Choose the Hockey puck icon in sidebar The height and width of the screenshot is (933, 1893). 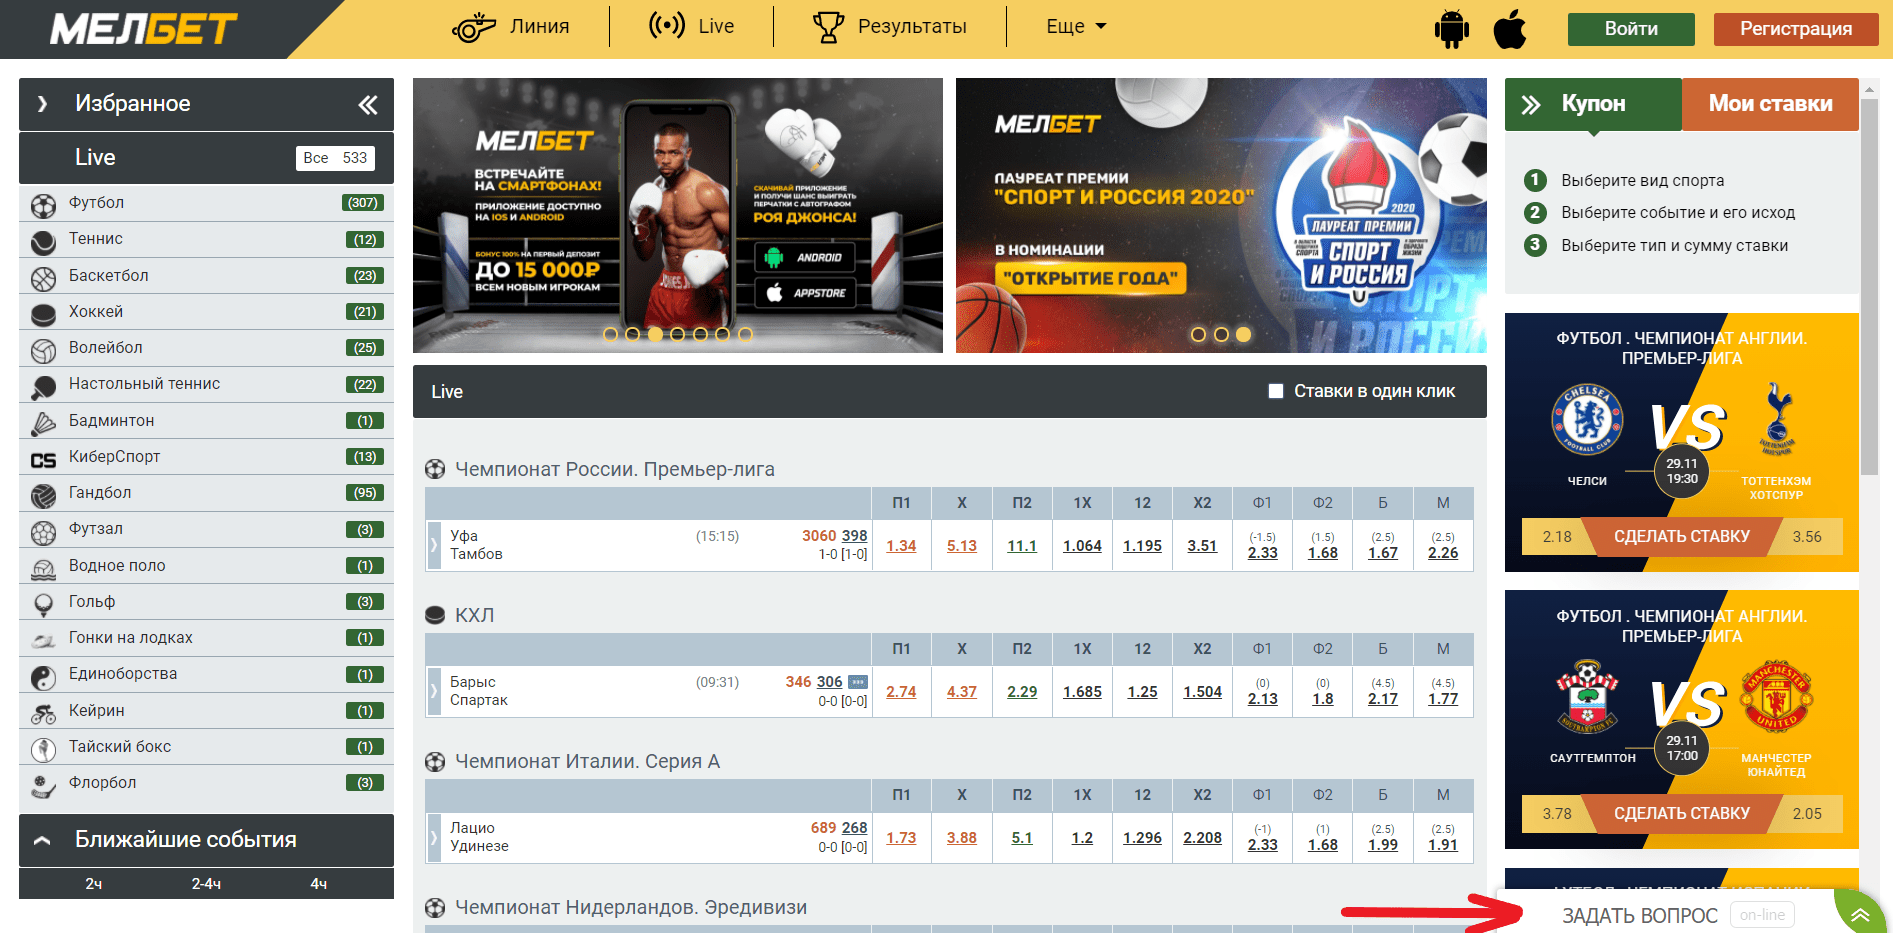(43, 315)
